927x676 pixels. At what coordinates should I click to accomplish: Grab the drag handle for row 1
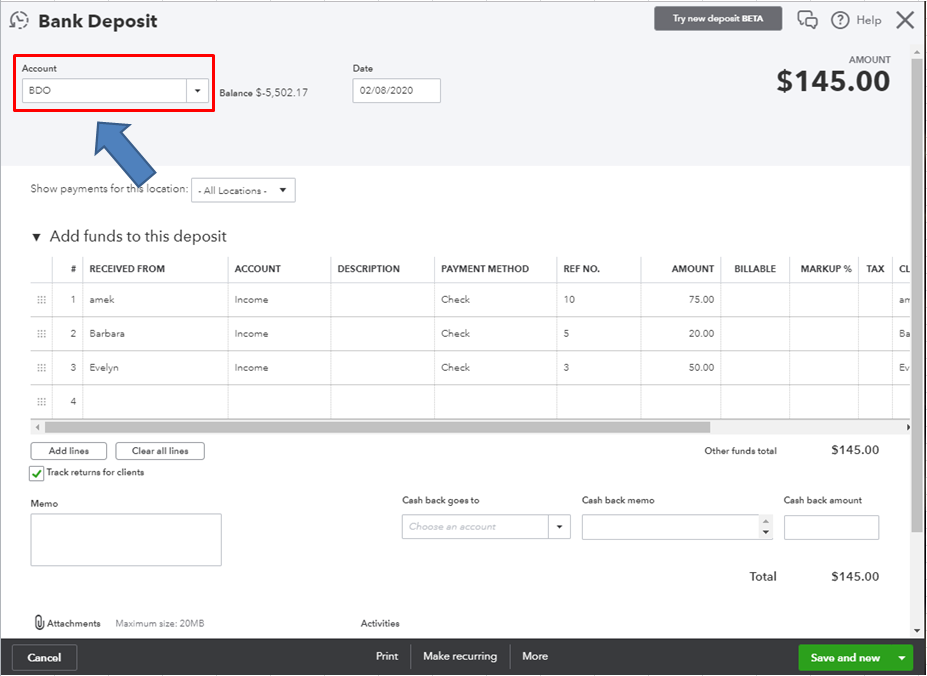[41, 300]
